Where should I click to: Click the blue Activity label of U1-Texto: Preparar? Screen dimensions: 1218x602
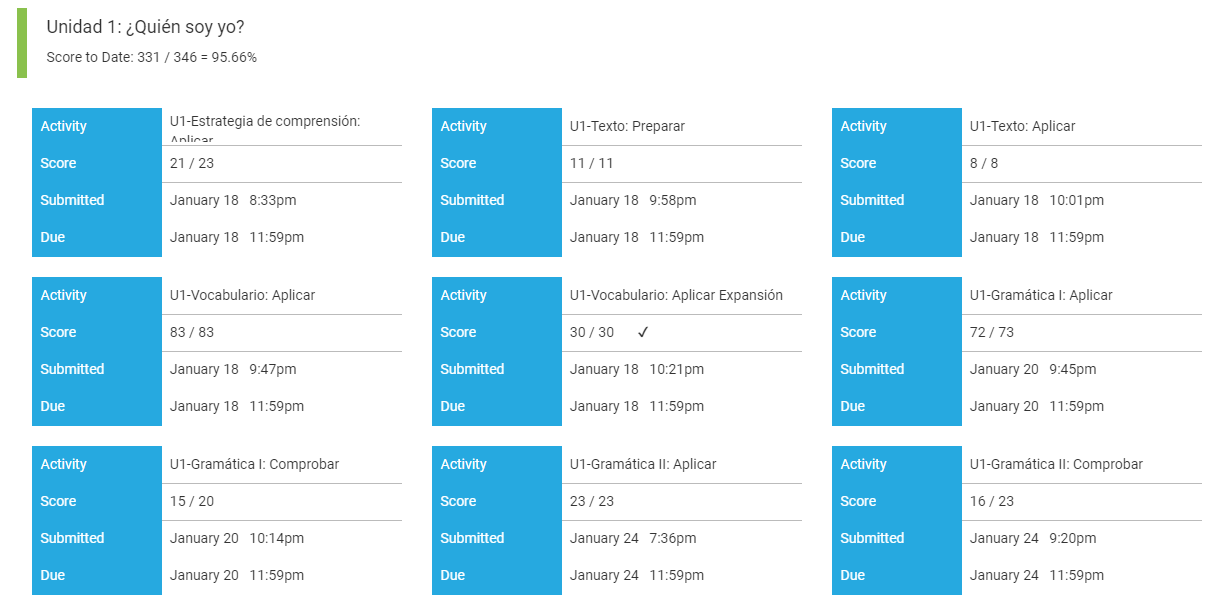coord(497,126)
